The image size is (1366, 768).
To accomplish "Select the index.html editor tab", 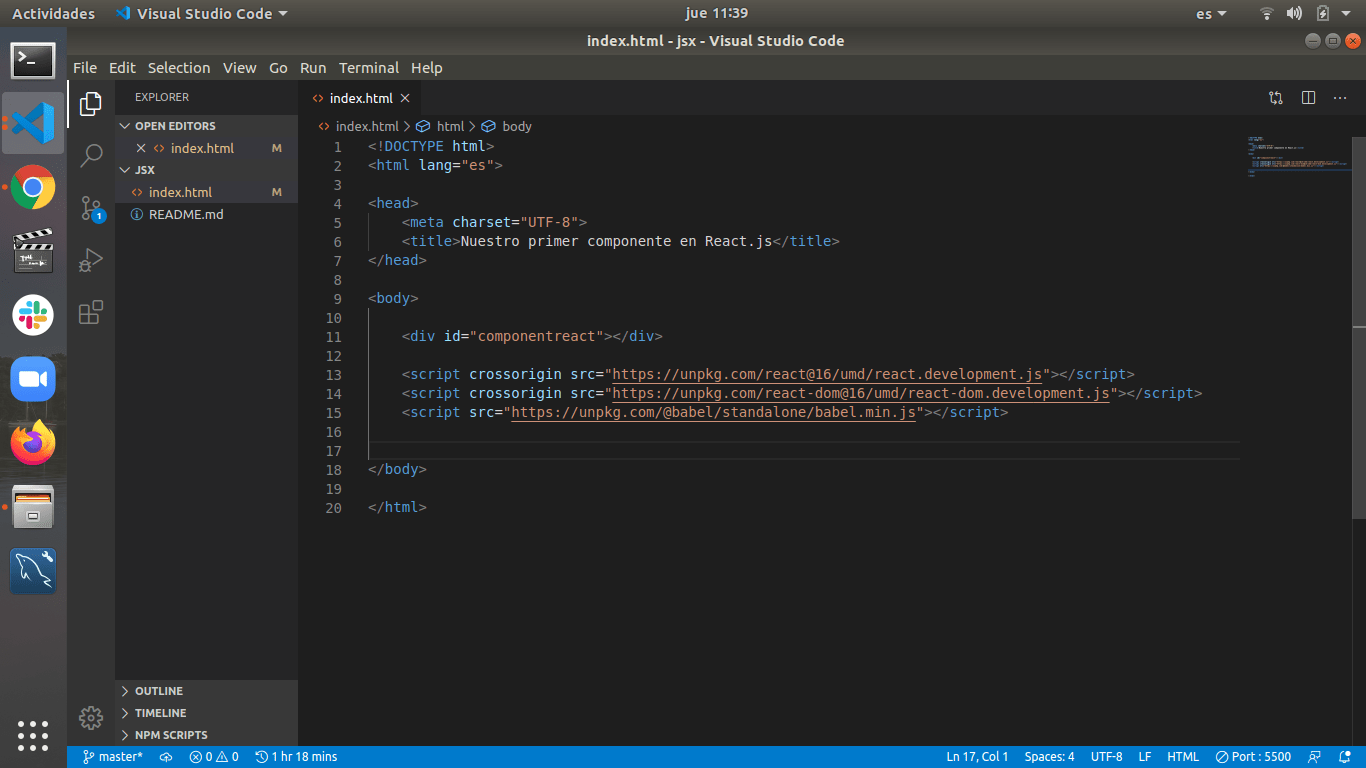I will pyautogui.click(x=360, y=98).
